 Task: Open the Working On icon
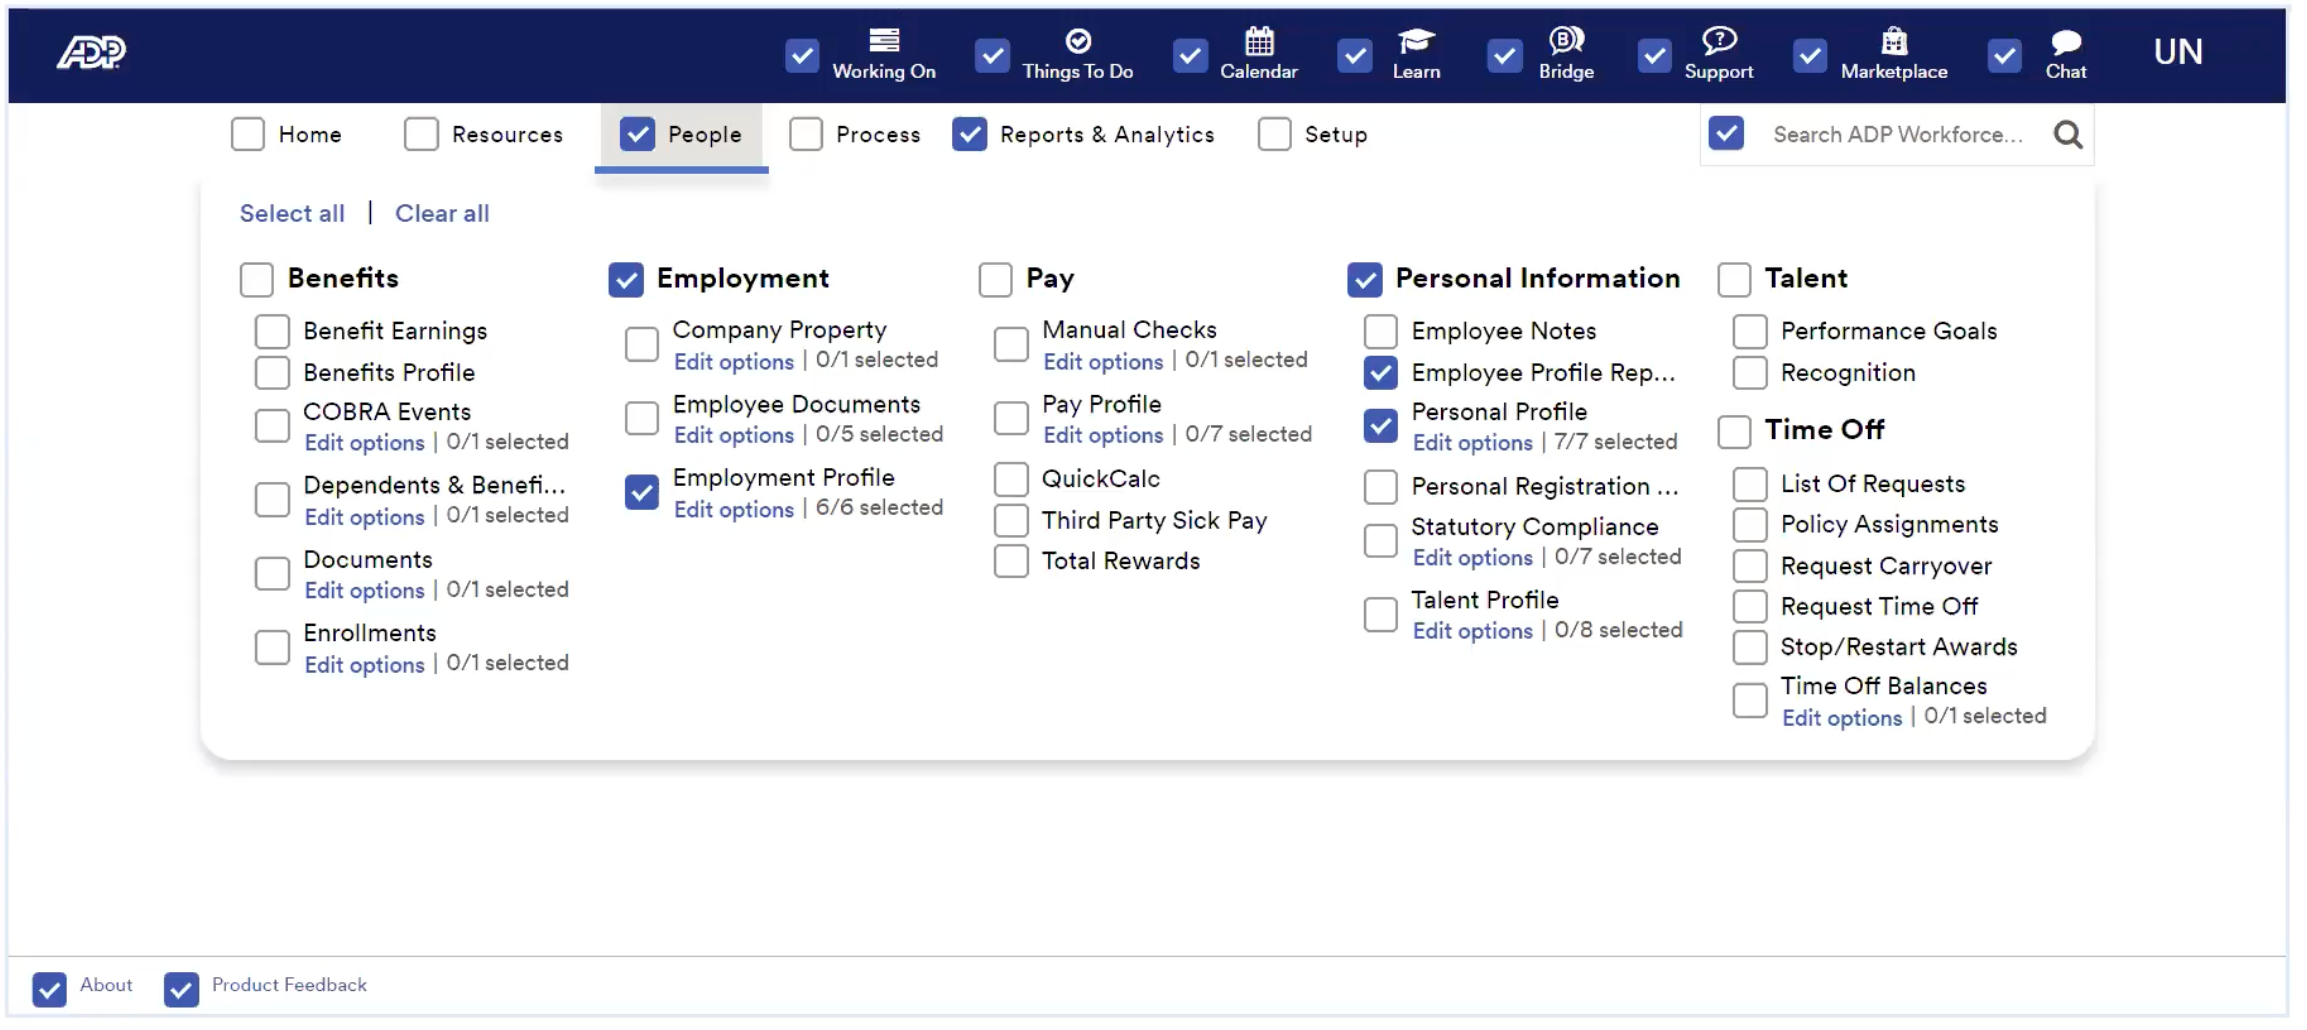883,40
